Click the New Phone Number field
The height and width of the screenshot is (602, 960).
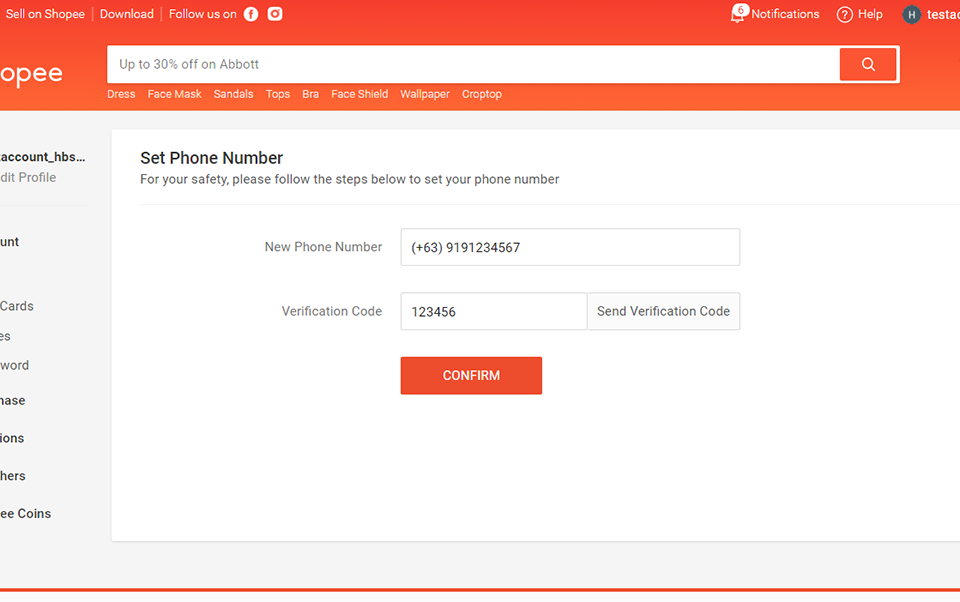570,247
